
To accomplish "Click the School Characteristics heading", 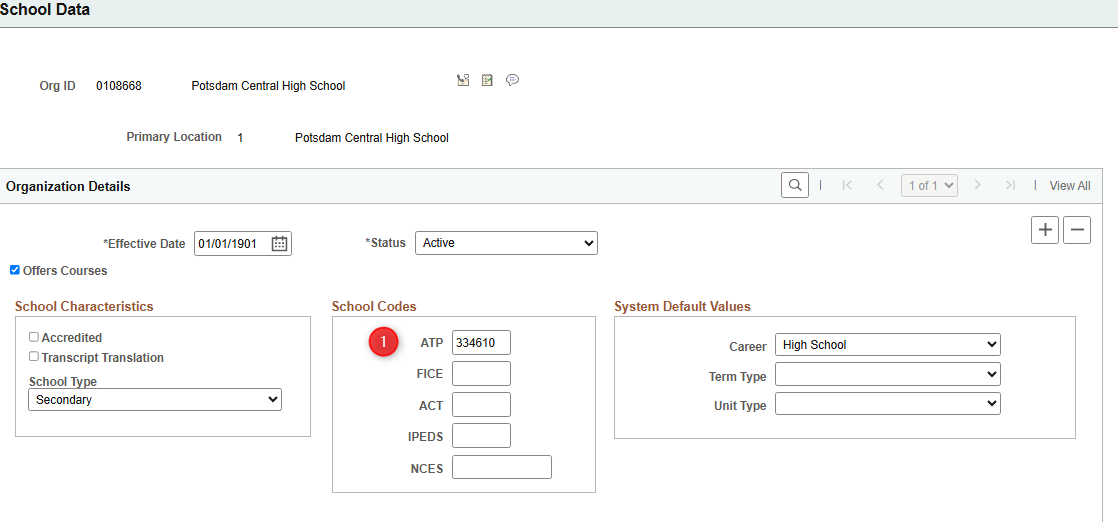I will coord(83,307).
